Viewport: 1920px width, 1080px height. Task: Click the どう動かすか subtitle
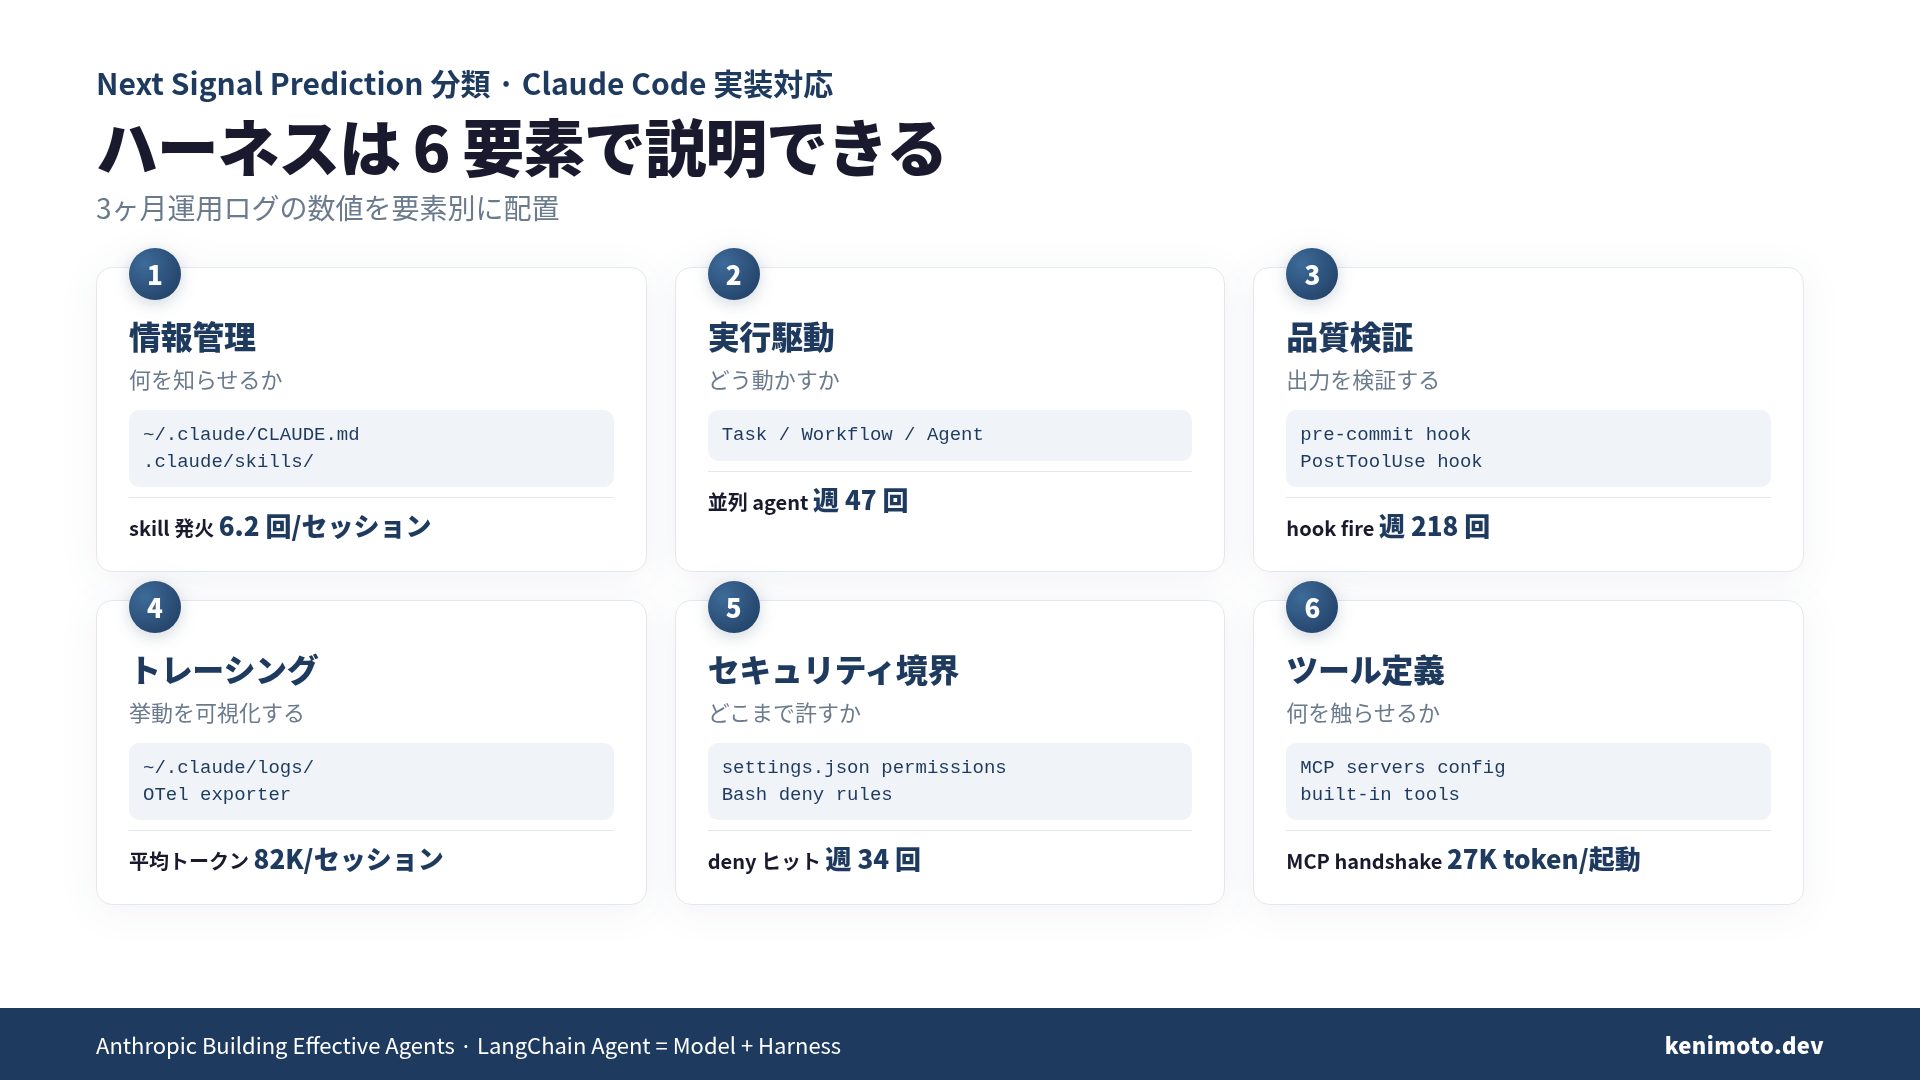pyautogui.click(x=774, y=380)
